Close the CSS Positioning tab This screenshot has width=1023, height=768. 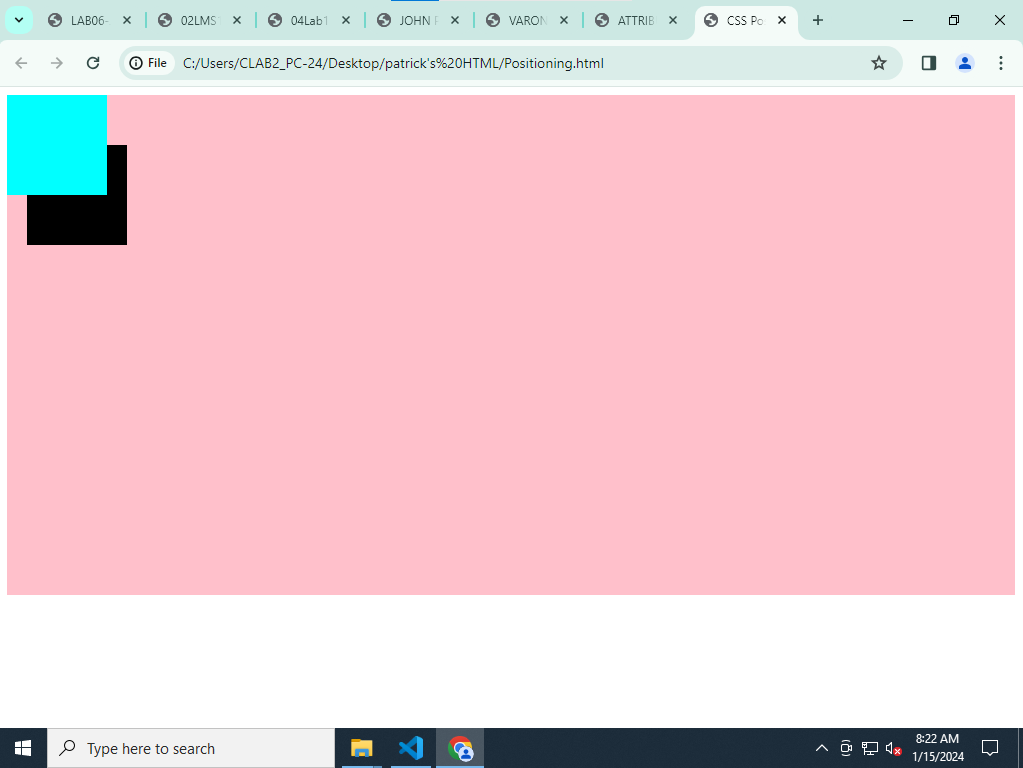pos(782,20)
